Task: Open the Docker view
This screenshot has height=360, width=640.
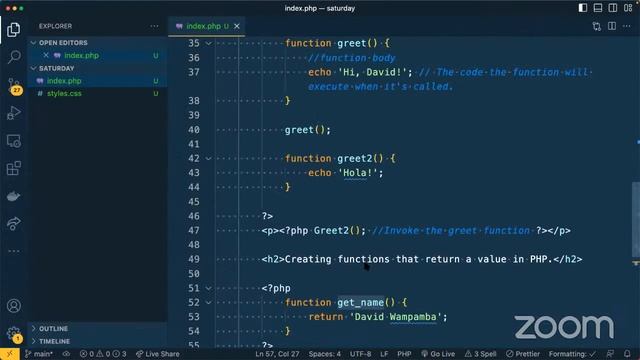Action: 13,196
